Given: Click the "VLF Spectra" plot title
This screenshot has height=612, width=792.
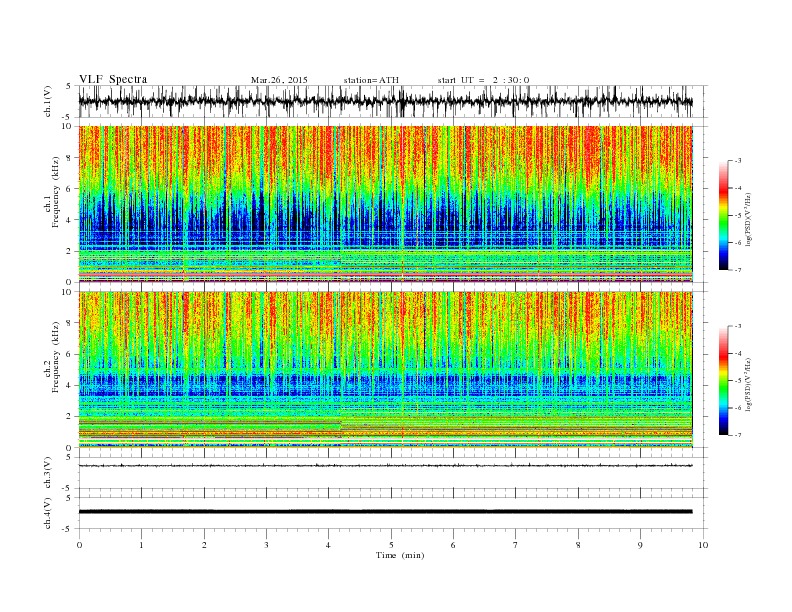Looking at the screenshot, I should pyautogui.click(x=113, y=79).
